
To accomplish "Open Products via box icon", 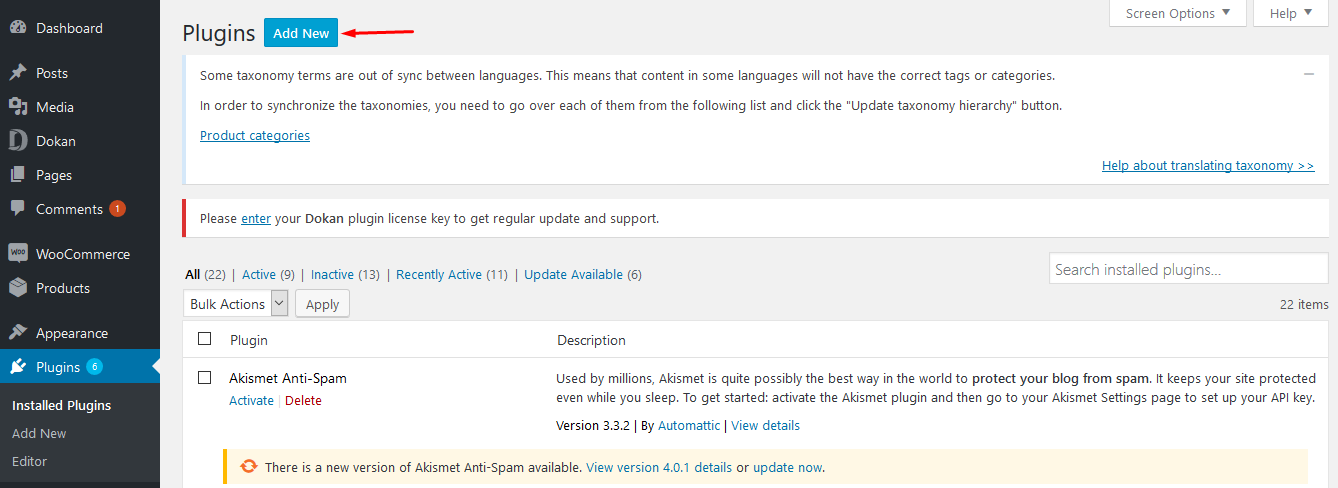I will coord(18,288).
